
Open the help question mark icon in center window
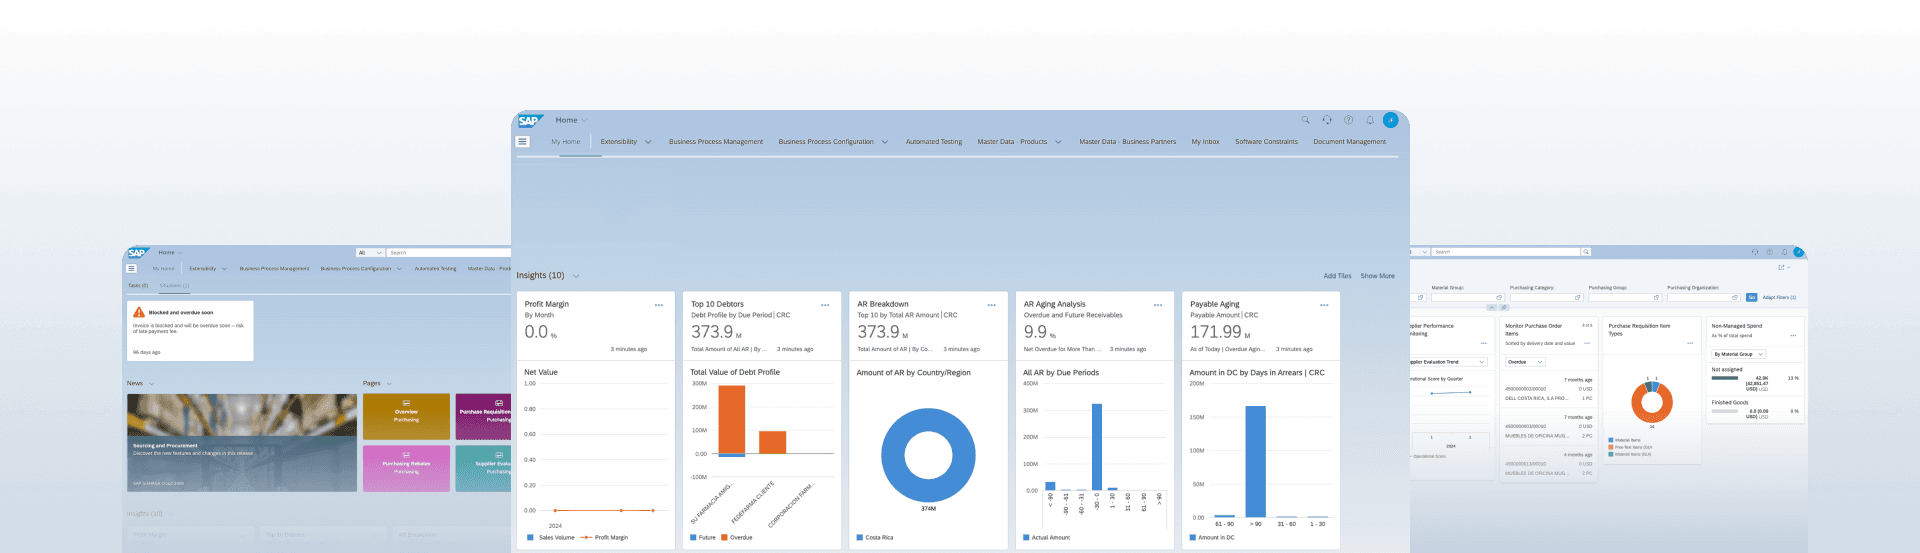point(1348,120)
